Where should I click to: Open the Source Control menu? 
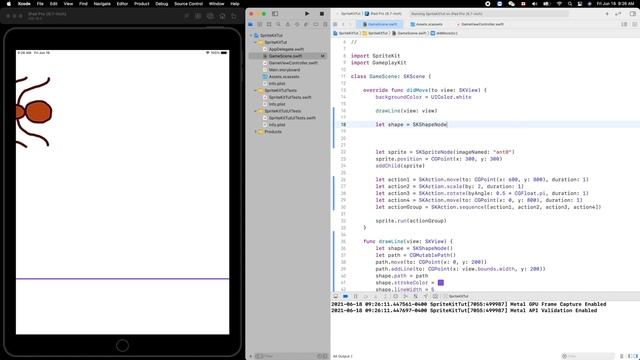coord(188,4)
